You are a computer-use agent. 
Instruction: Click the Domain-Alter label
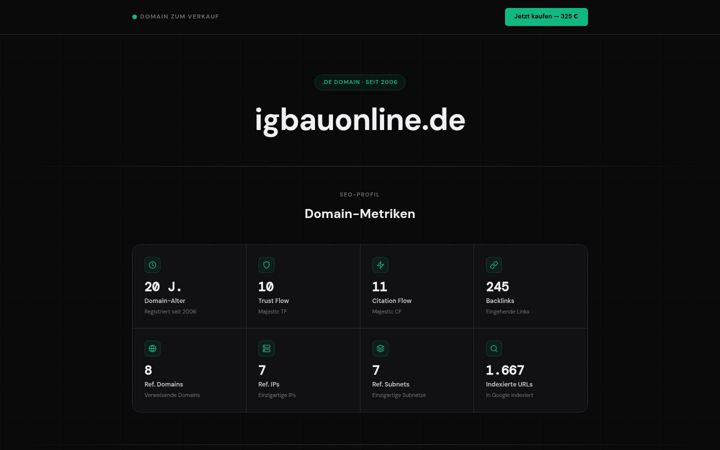[x=165, y=301]
